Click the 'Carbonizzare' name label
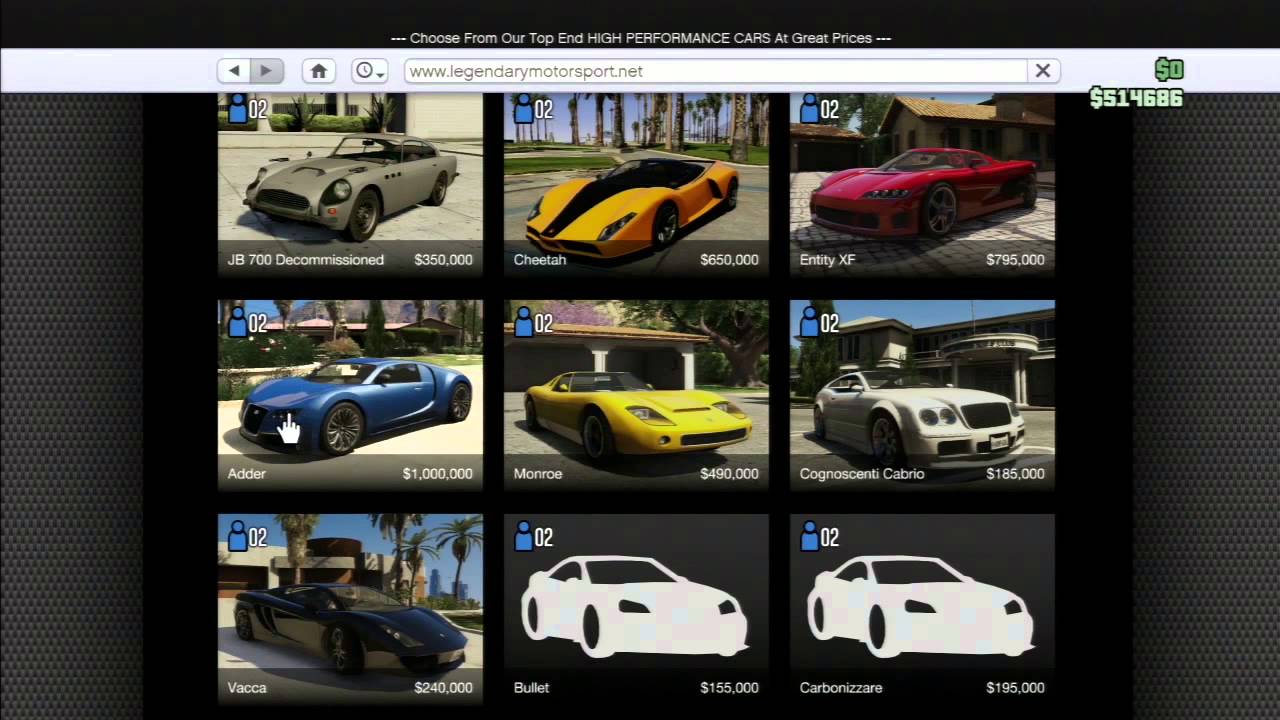This screenshot has width=1280, height=720. click(x=841, y=688)
